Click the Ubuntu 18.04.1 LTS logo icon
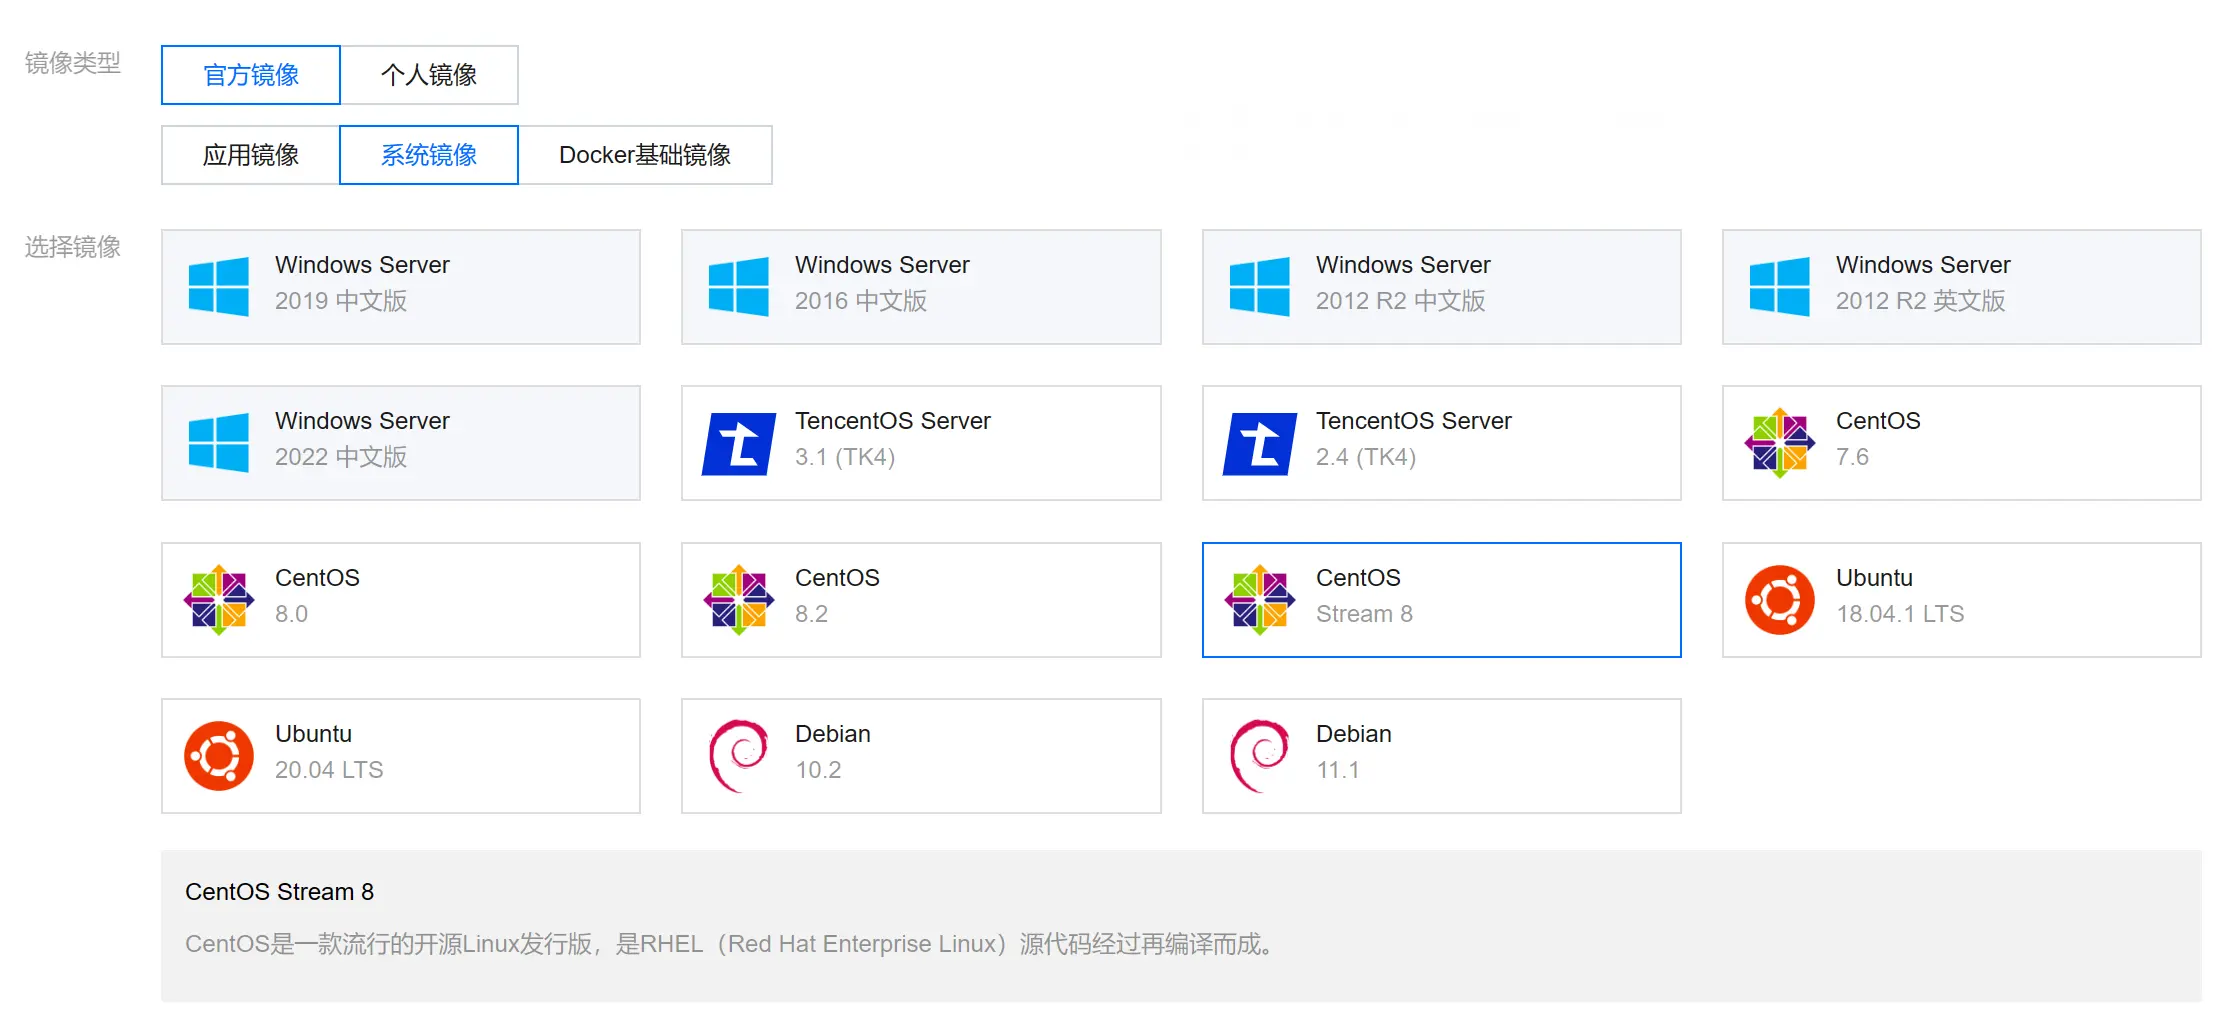Image resolution: width=2232 pixels, height=1026 pixels. click(1780, 600)
